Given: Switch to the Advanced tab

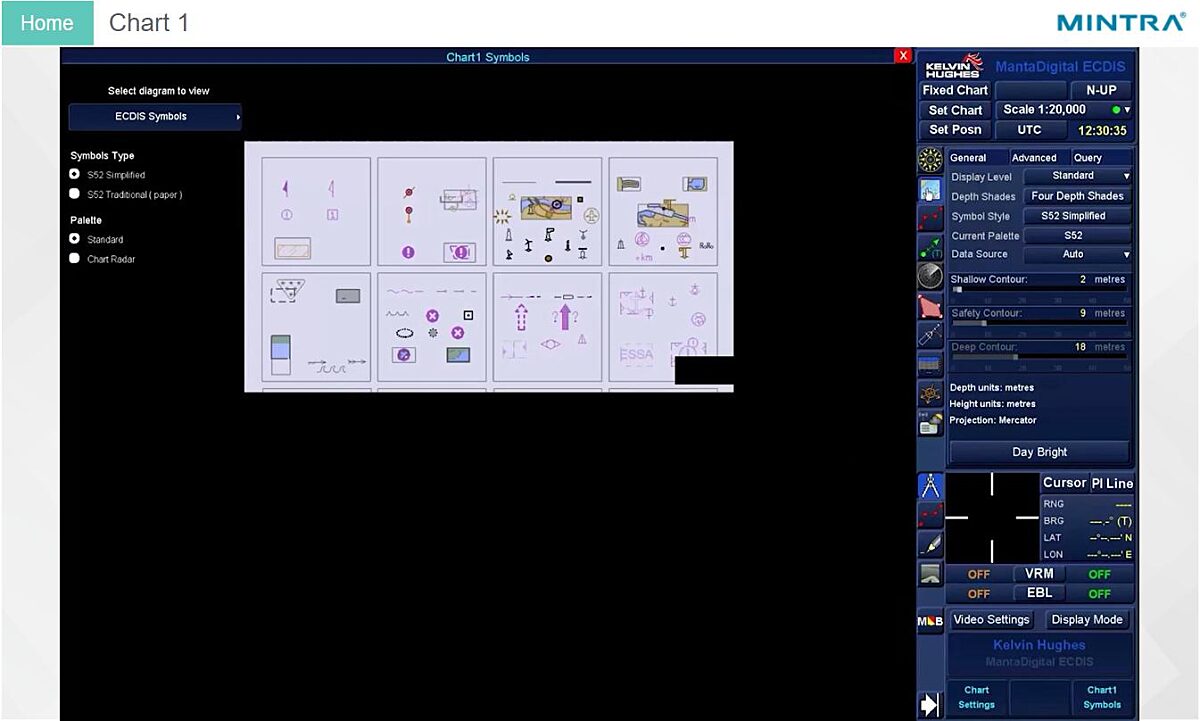Looking at the screenshot, I should click(1038, 157).
